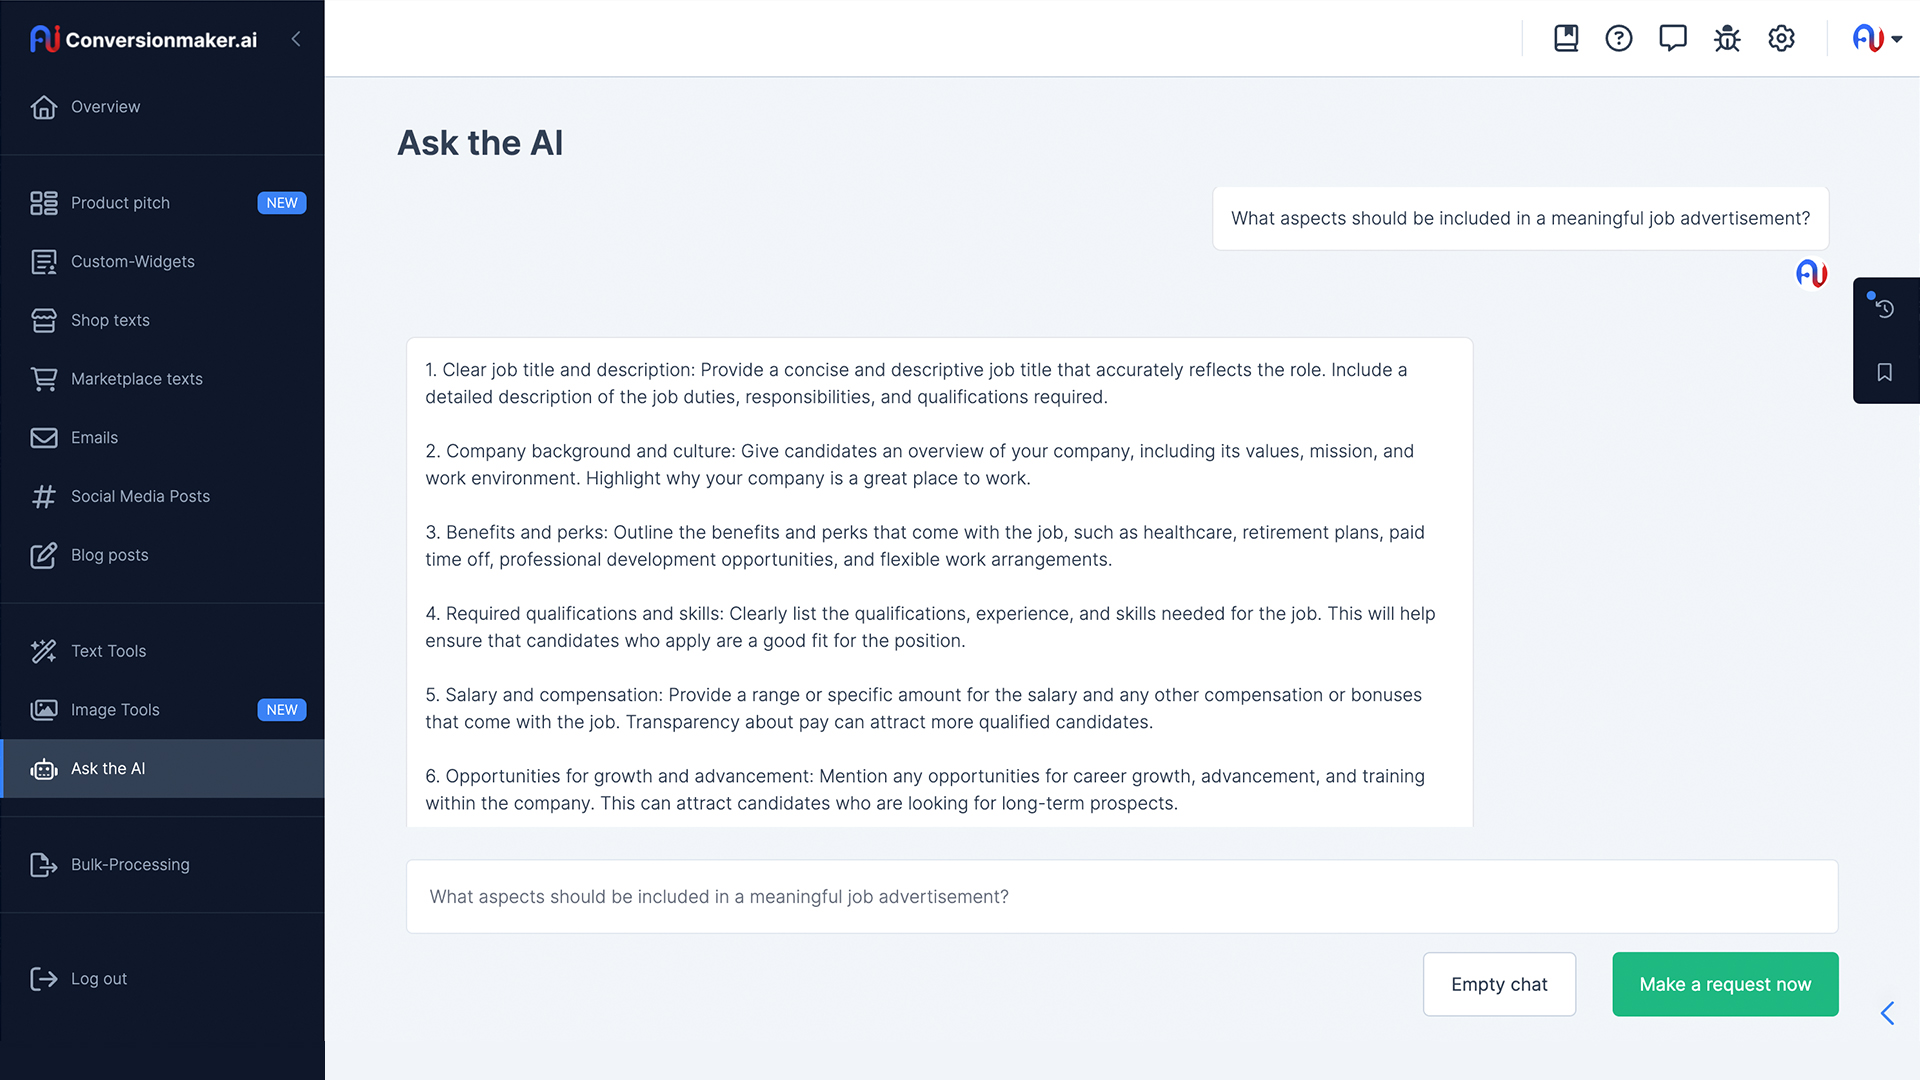Click the help question mark icon

coord(1619,39)
